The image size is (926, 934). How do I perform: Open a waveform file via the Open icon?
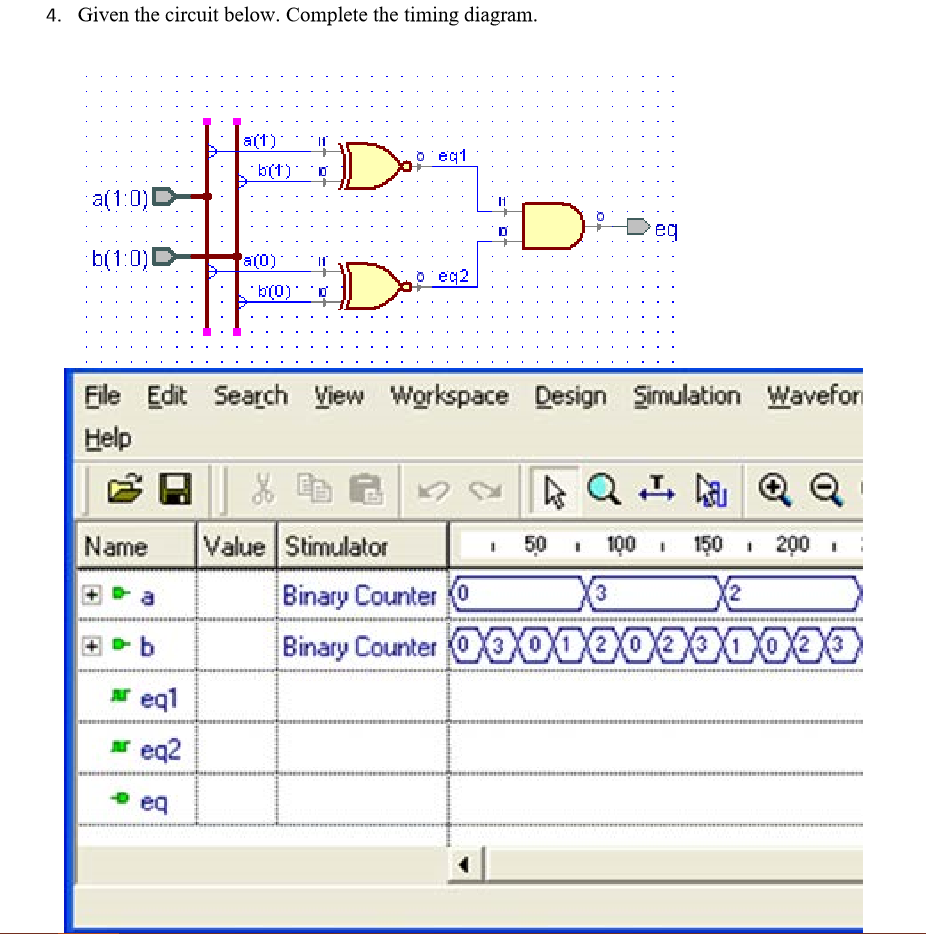pos(125,489)
